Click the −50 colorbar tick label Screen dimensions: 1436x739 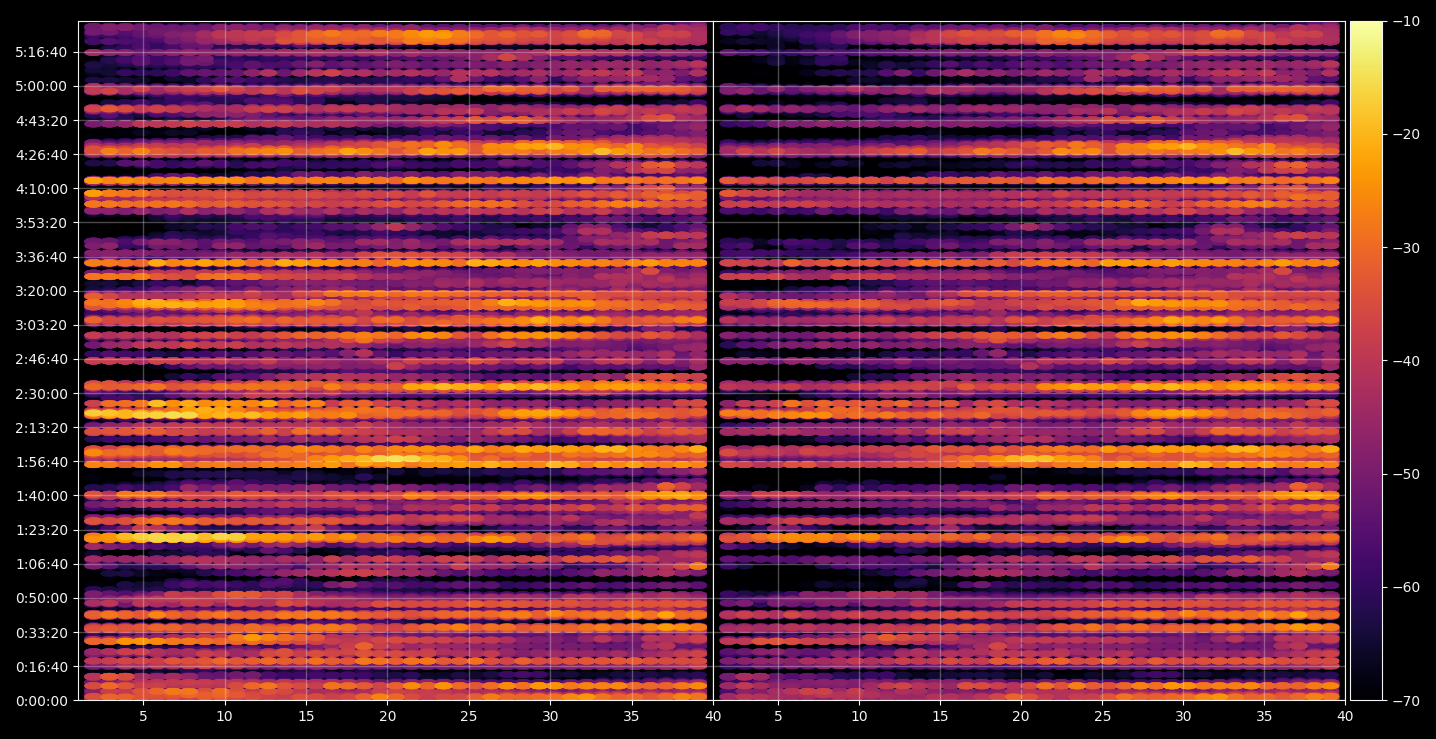tap(1405, 474)
